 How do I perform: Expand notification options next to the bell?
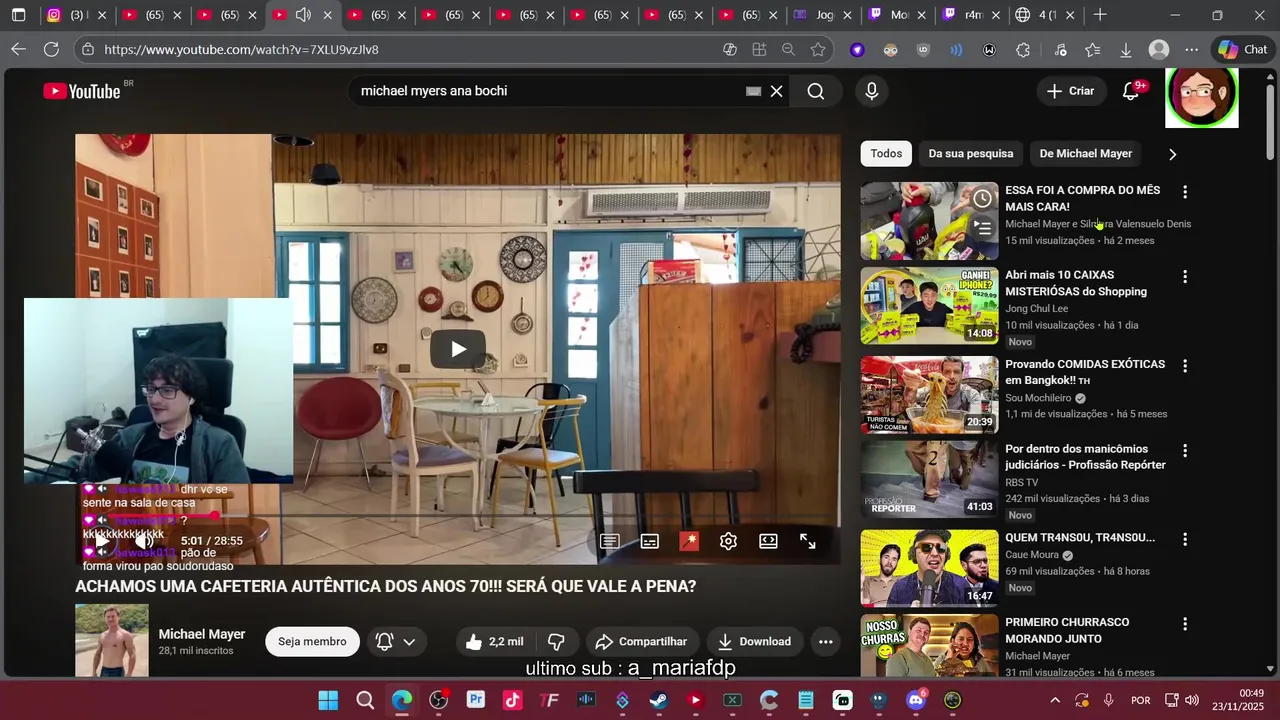pos(409,642)
